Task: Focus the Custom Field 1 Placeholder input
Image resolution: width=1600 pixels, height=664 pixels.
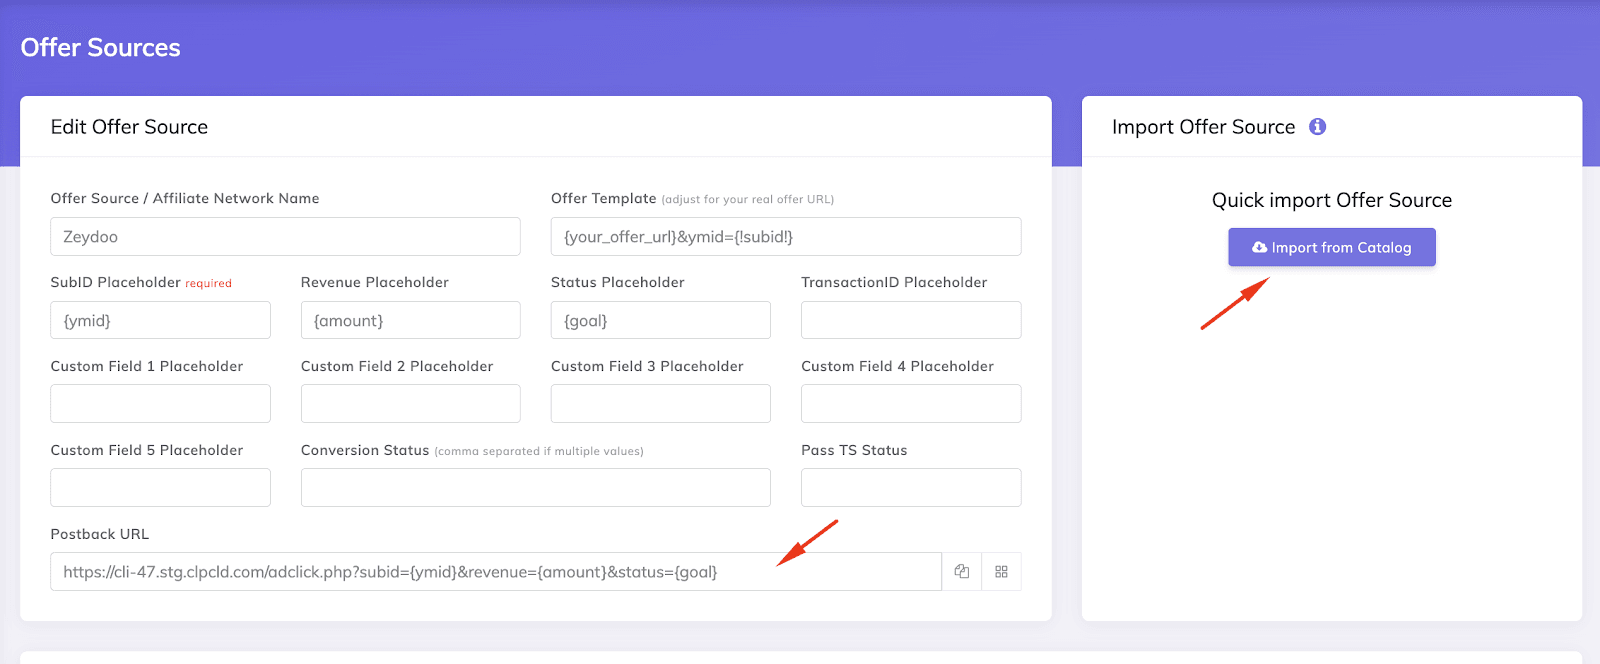Action: [160, 404]
